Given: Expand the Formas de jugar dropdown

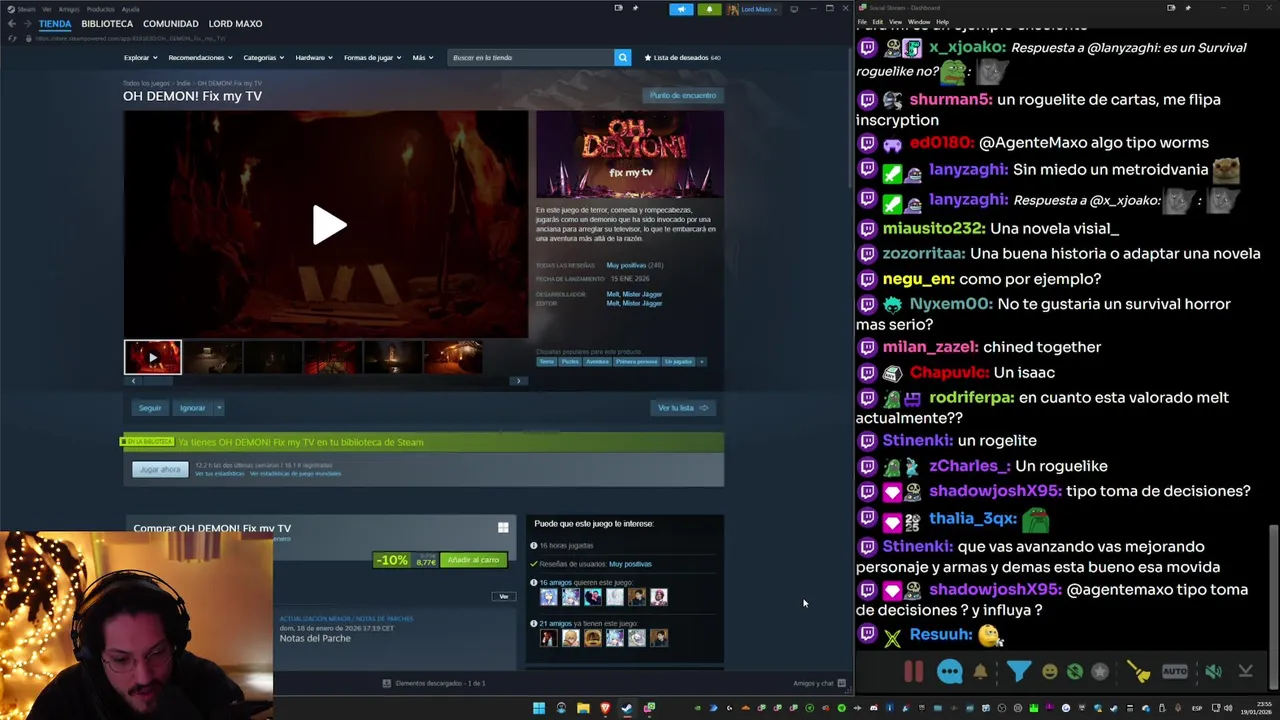Looking at the screenshot, I should [x=372, y=57].
